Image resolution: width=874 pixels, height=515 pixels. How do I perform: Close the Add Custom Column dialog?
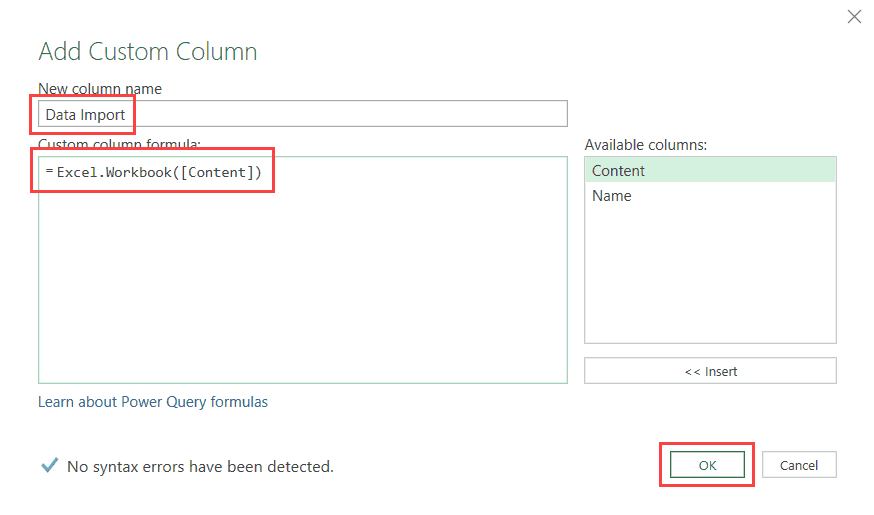coord(854,17)
